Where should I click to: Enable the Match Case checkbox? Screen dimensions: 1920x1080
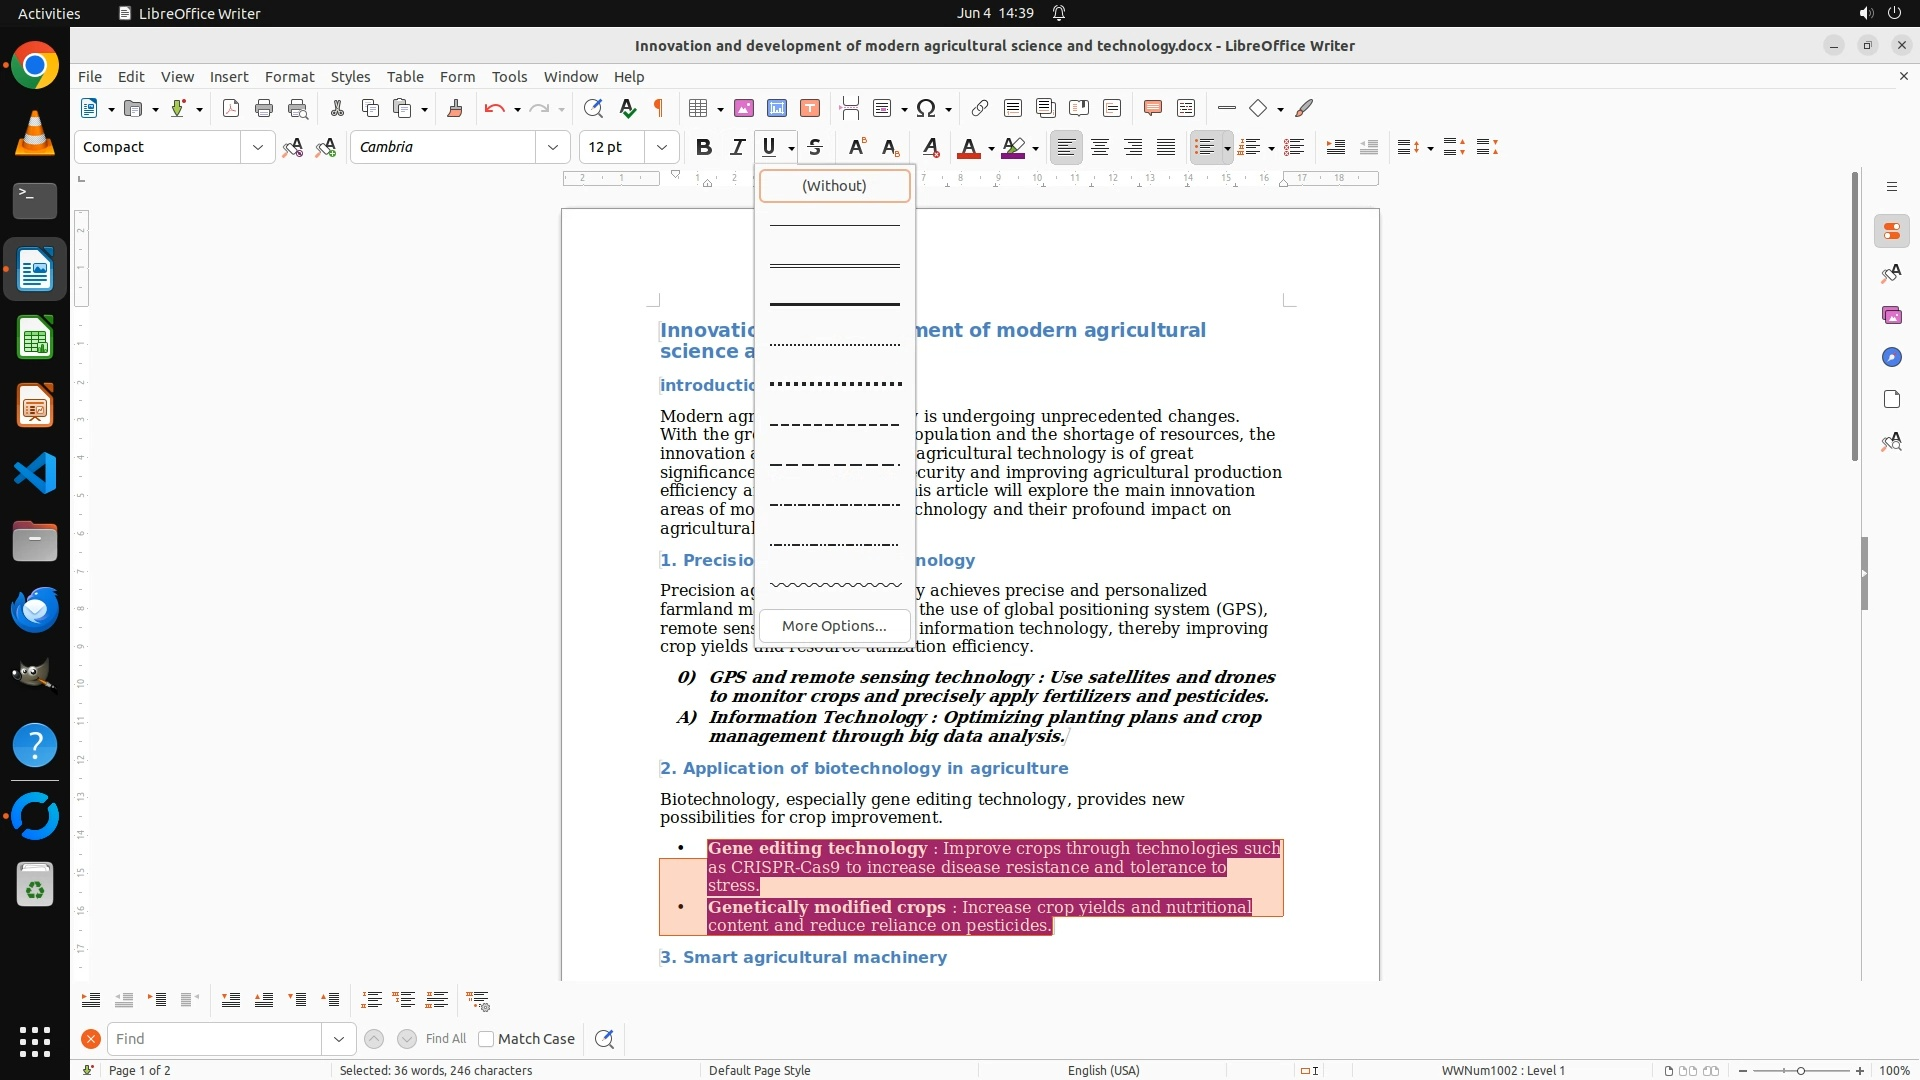point(487,1039)
